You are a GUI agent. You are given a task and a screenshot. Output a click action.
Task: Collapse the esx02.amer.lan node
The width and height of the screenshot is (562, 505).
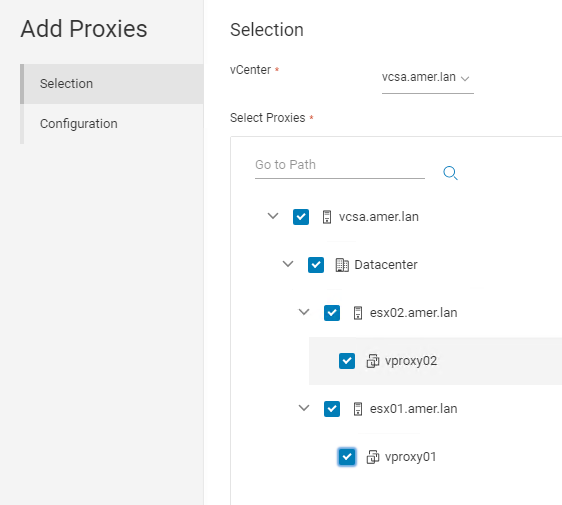304,312
